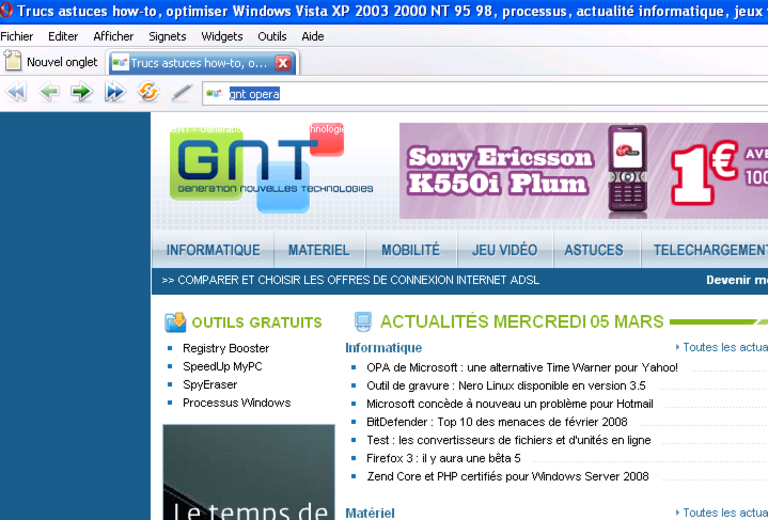Go back using the green back arrow
Screen dimensions: 768x520
tap(49, 92)
